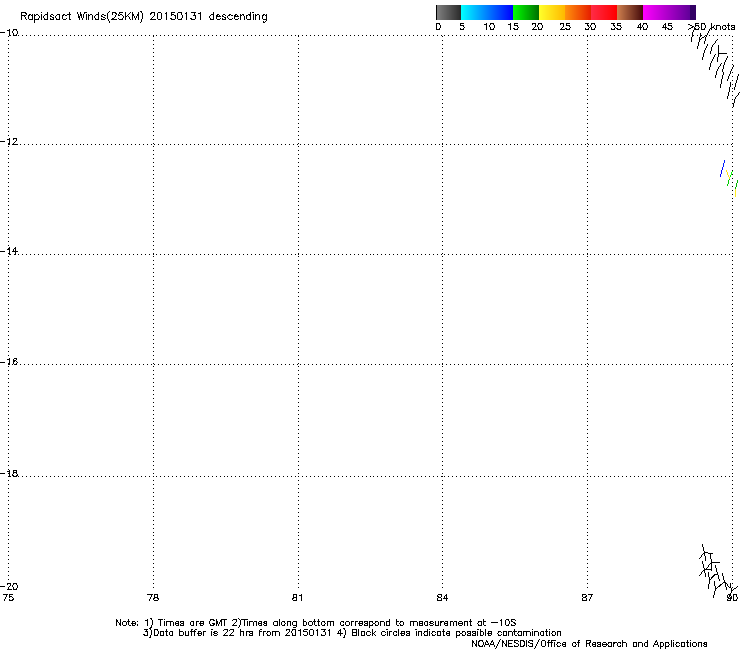Viewport: 740px width, 650px height.
Task: Click the black wind barb cluster near -20 latitude
Action: 716,571
